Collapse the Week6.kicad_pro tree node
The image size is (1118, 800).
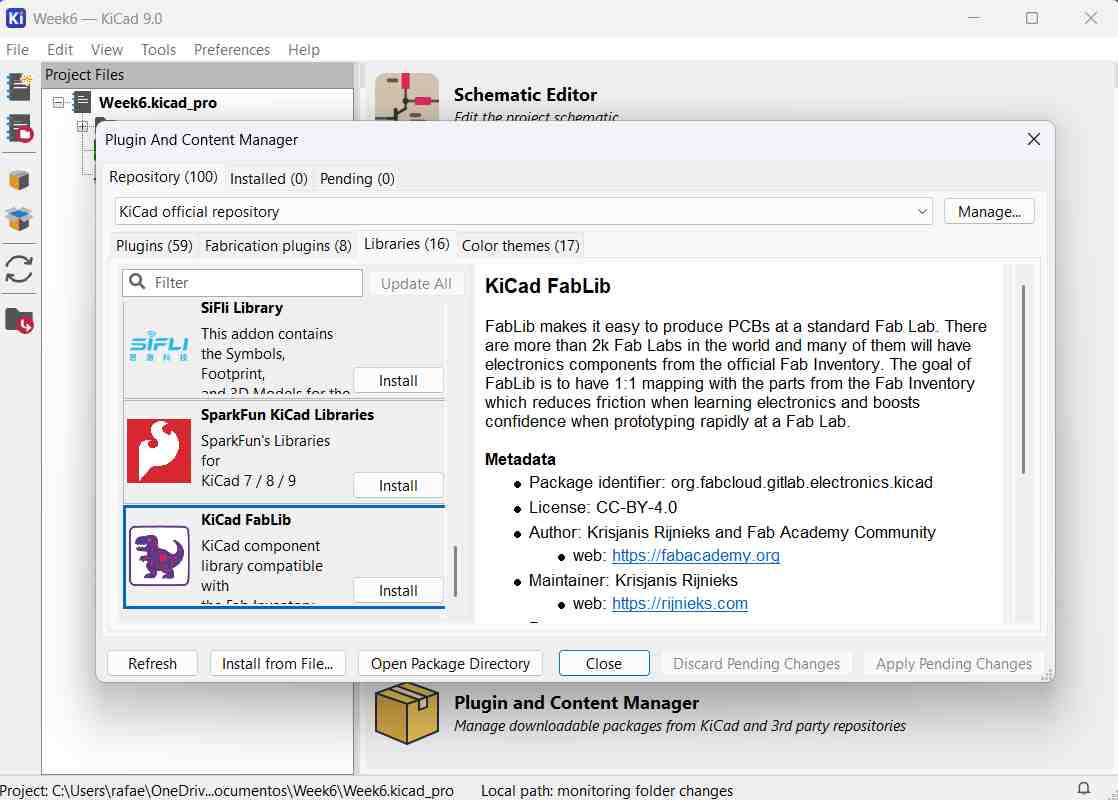58,103
